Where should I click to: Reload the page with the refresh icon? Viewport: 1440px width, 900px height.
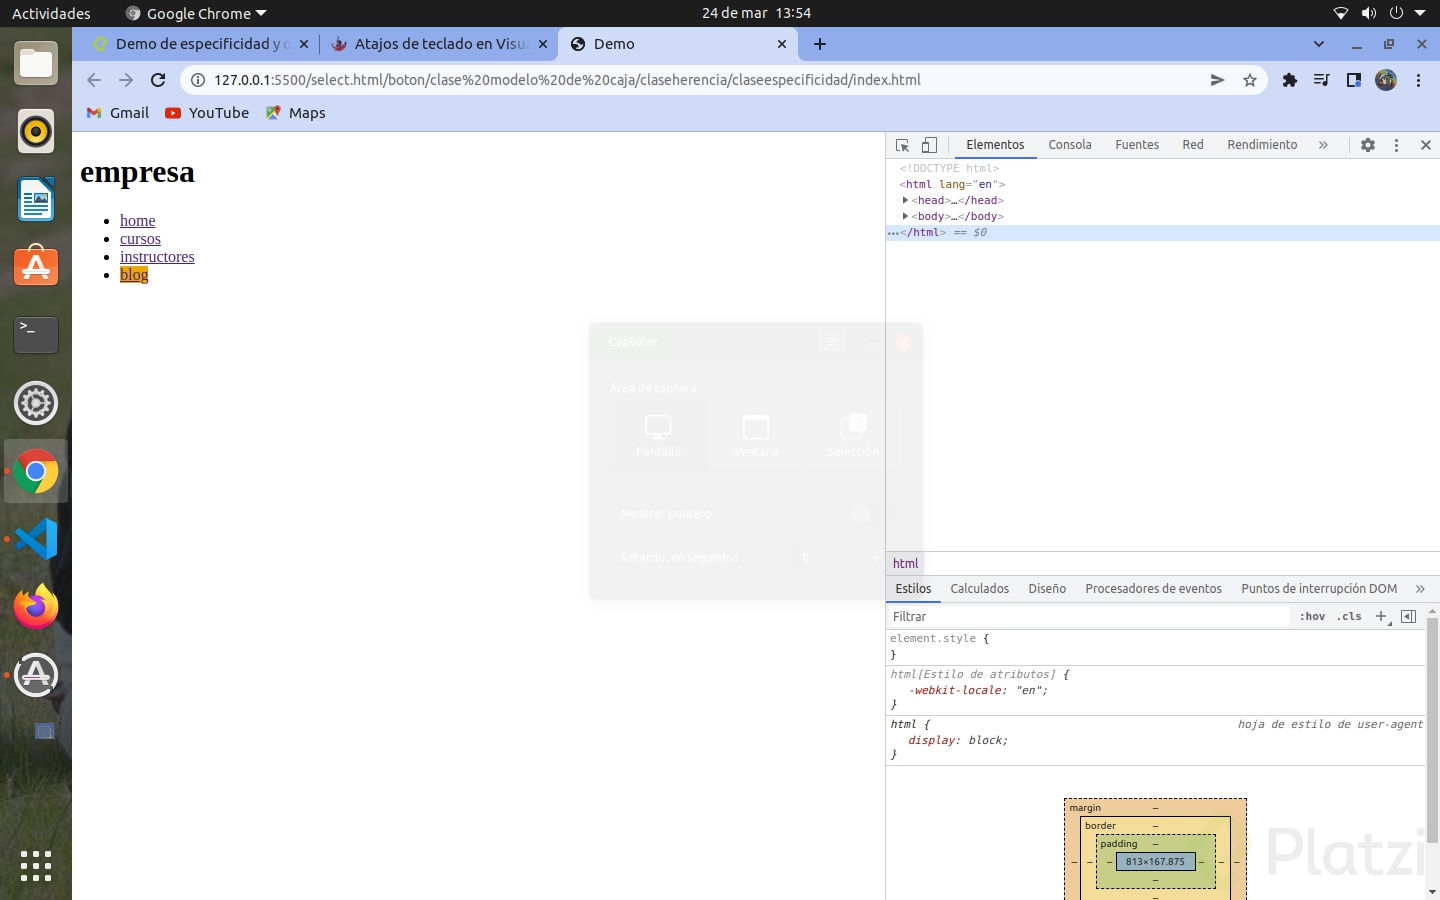tap(158, 80)
